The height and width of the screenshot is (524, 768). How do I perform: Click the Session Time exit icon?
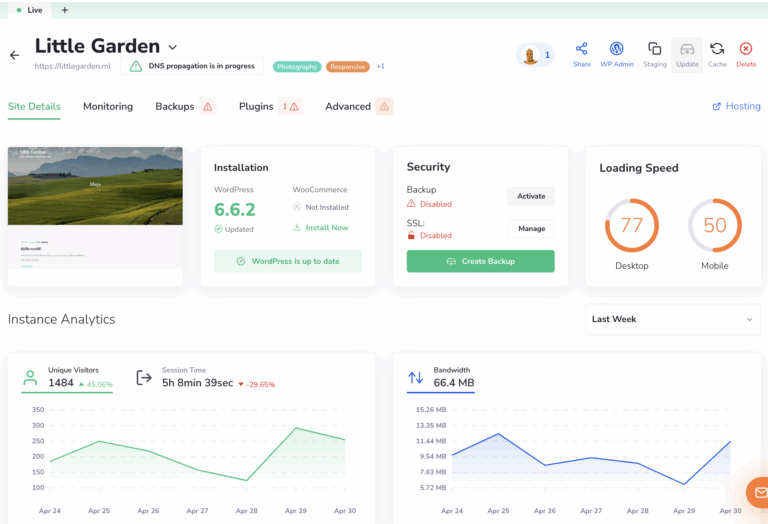144,378
